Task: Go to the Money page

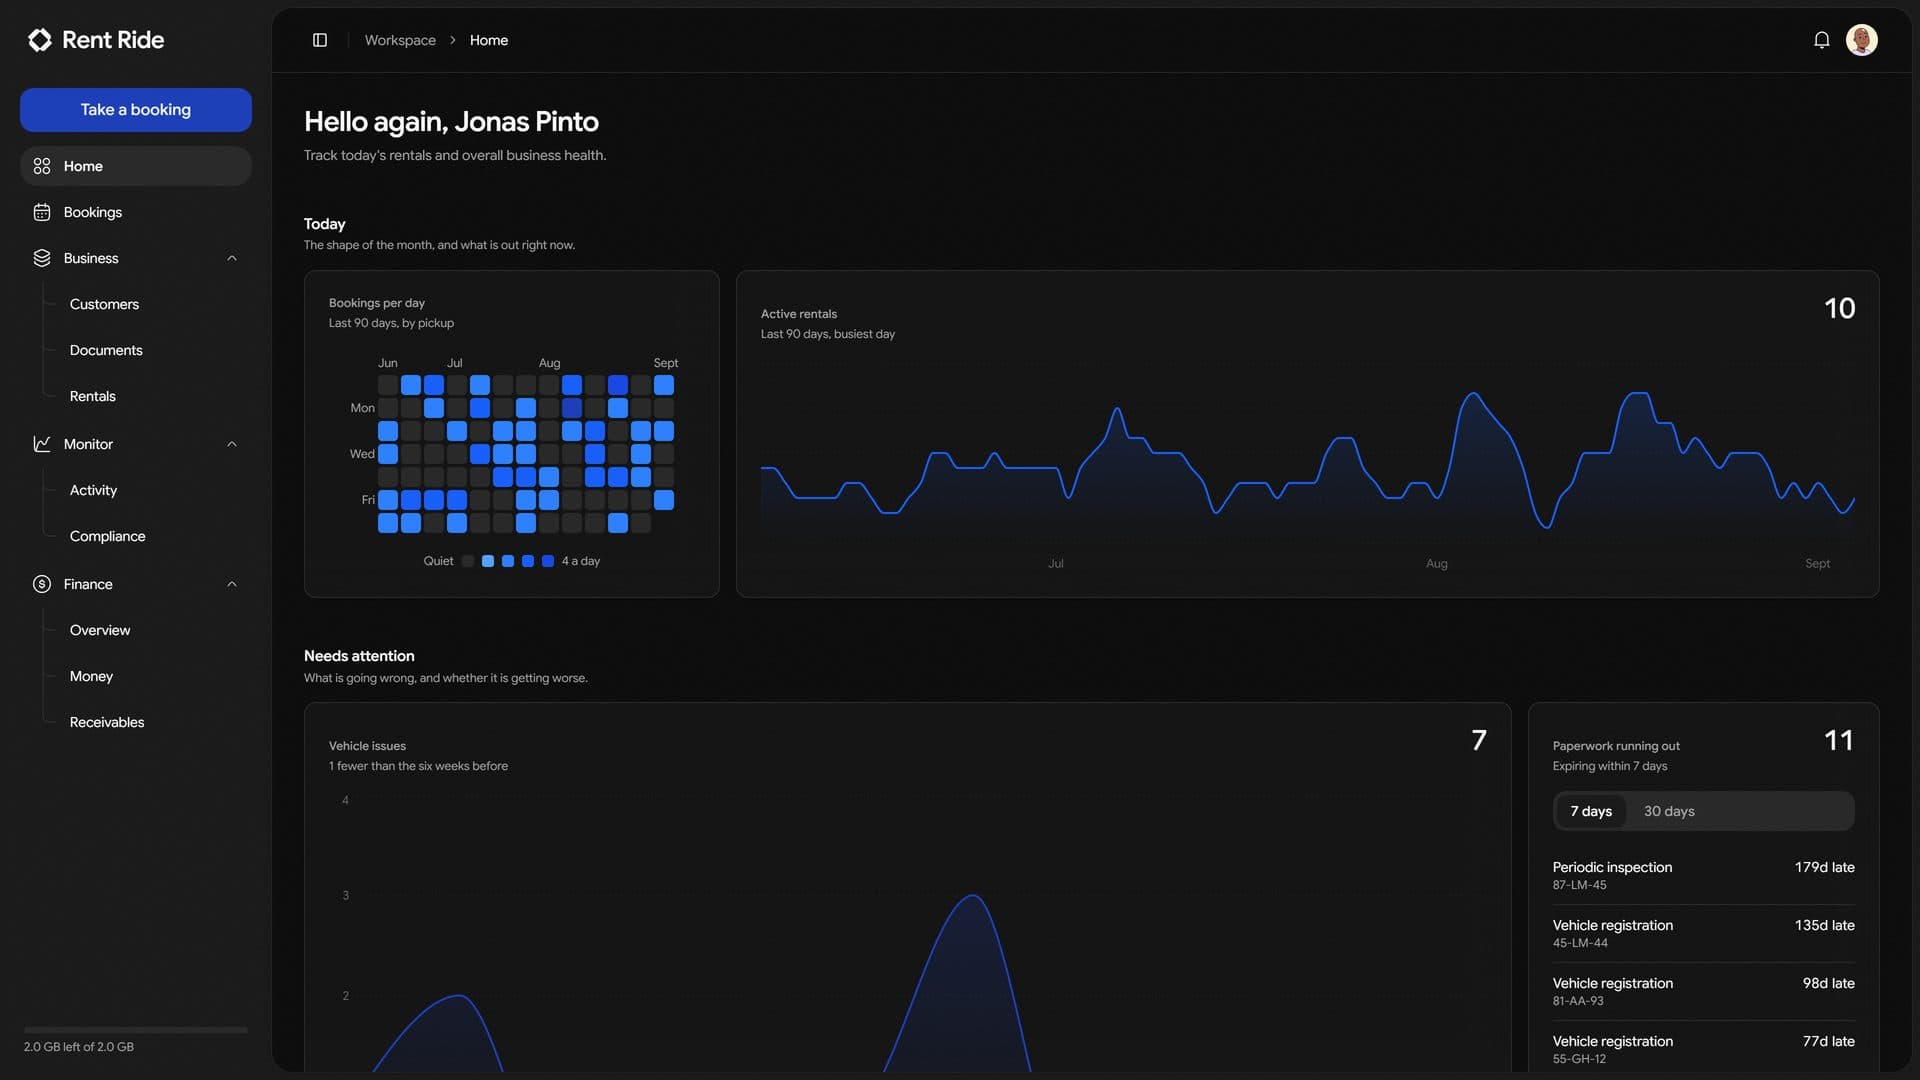Action: click(x=91, y=676)
